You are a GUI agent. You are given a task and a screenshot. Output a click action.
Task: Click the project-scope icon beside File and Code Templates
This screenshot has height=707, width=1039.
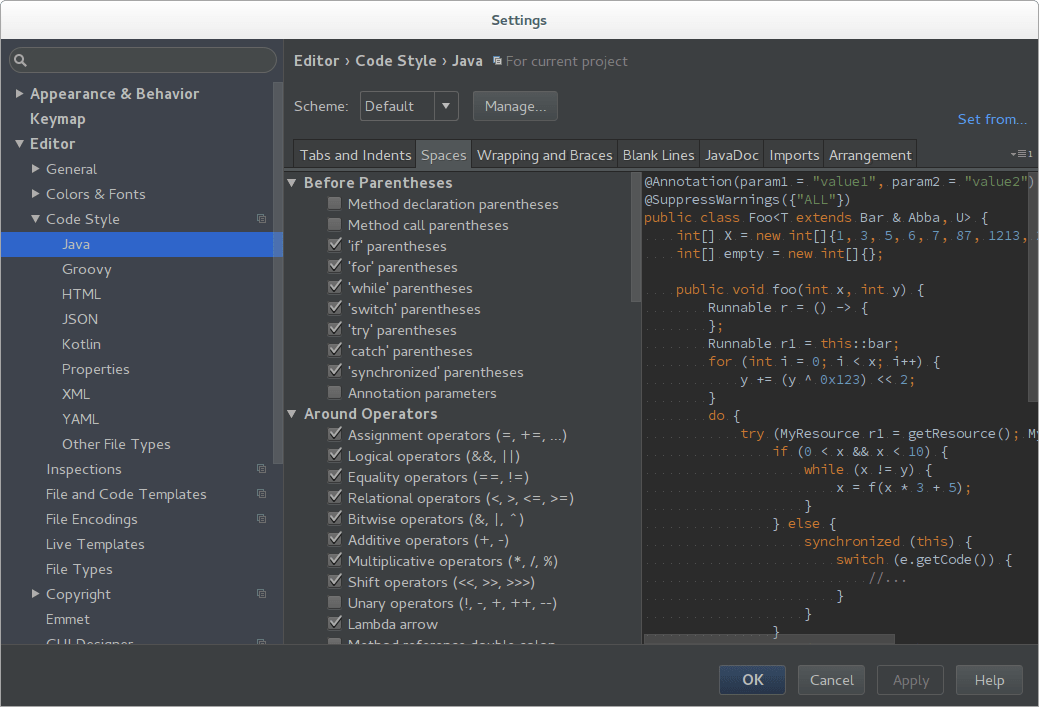coord(261,494)
